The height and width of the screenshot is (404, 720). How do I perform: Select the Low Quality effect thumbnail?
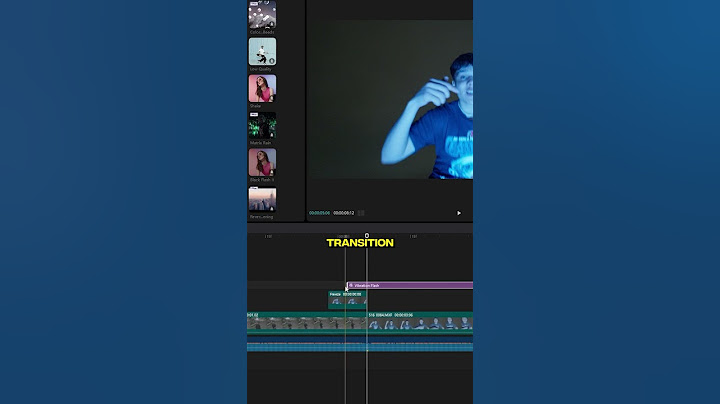pyautogui.click(x=262, y=51)
